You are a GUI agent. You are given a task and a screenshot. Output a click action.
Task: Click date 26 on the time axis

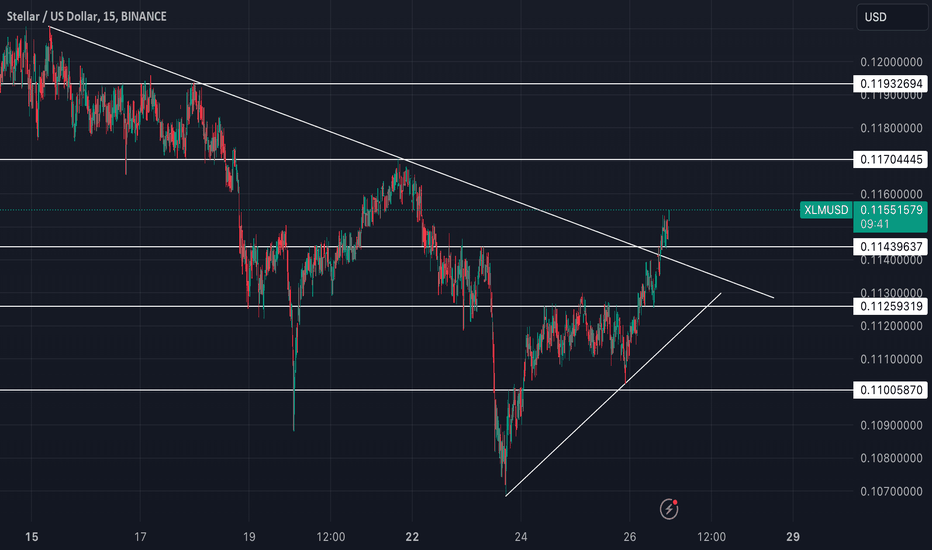coord(629,537)
